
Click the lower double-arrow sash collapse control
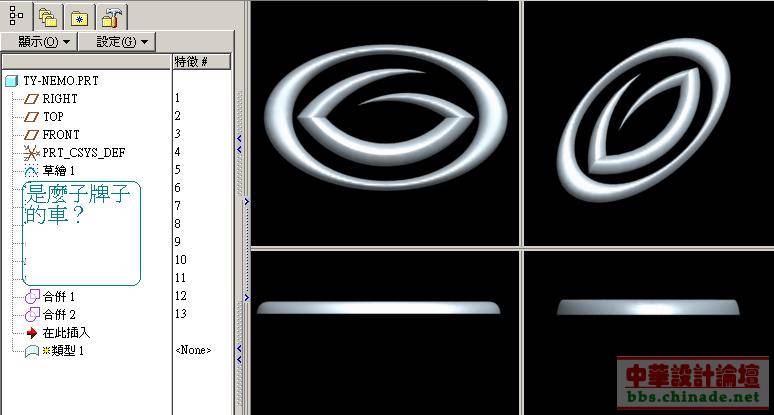239,354
